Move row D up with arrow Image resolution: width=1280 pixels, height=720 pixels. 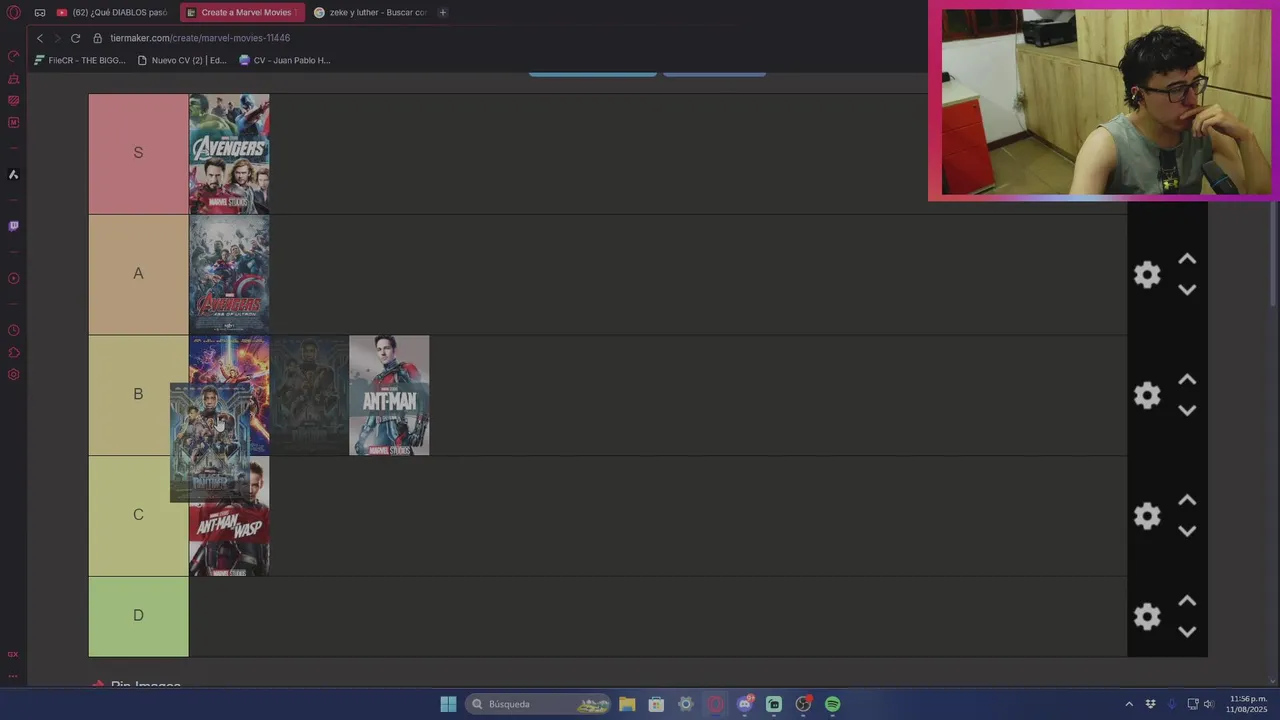(1187, 601)
